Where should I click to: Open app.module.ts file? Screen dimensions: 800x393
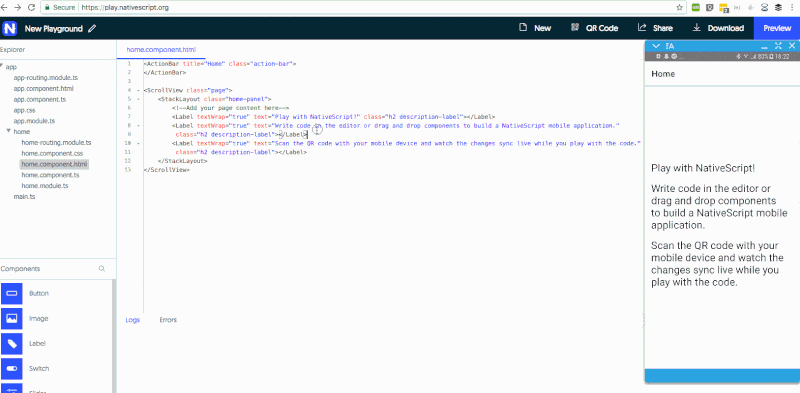point(34,121)
